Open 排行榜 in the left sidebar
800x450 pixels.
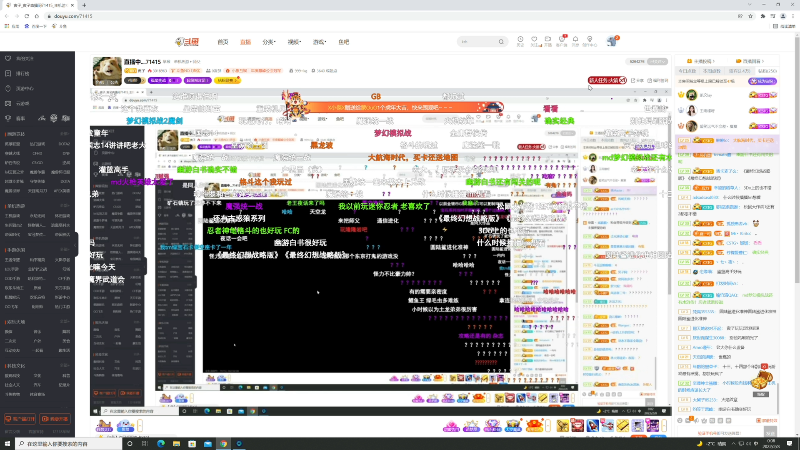click(x=22, y=73)
